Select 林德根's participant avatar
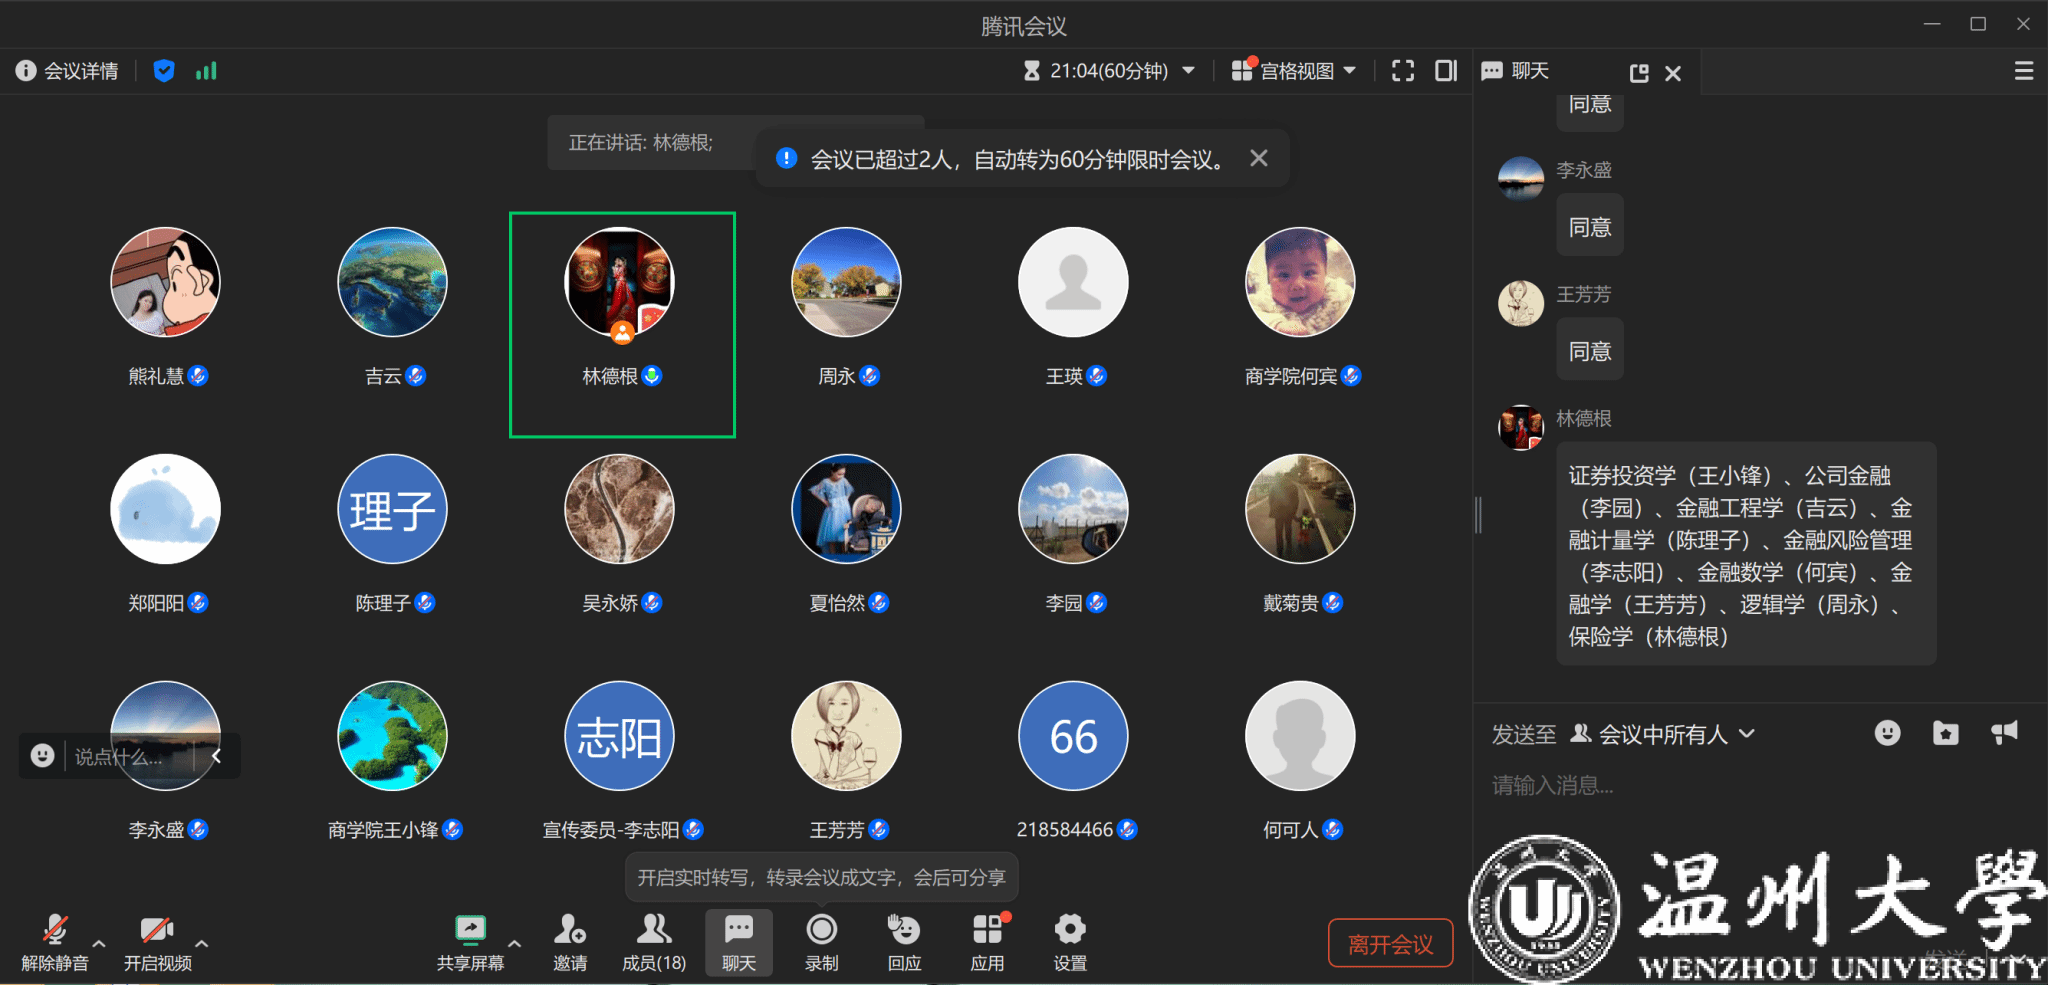The height and width of the screenshot is (985, 2048). click(x=620, y=283)
